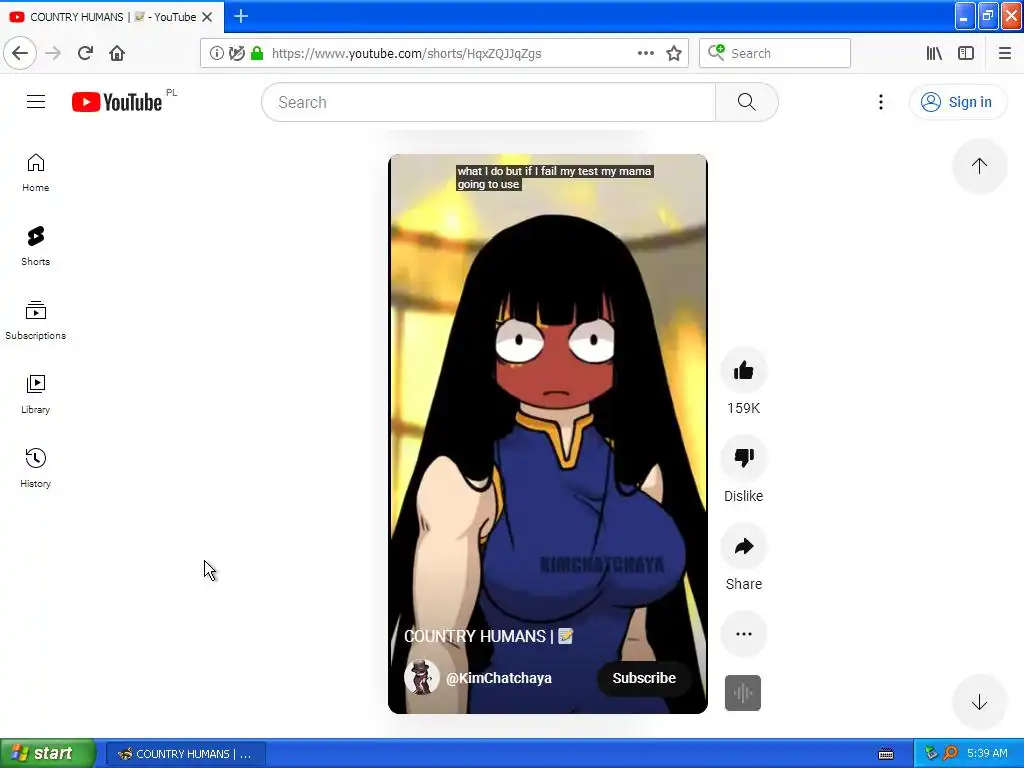The width and height of the screenshot is (1024, 768).
Task: Toggle the browser sidebar icon
Action: [966, 54]
